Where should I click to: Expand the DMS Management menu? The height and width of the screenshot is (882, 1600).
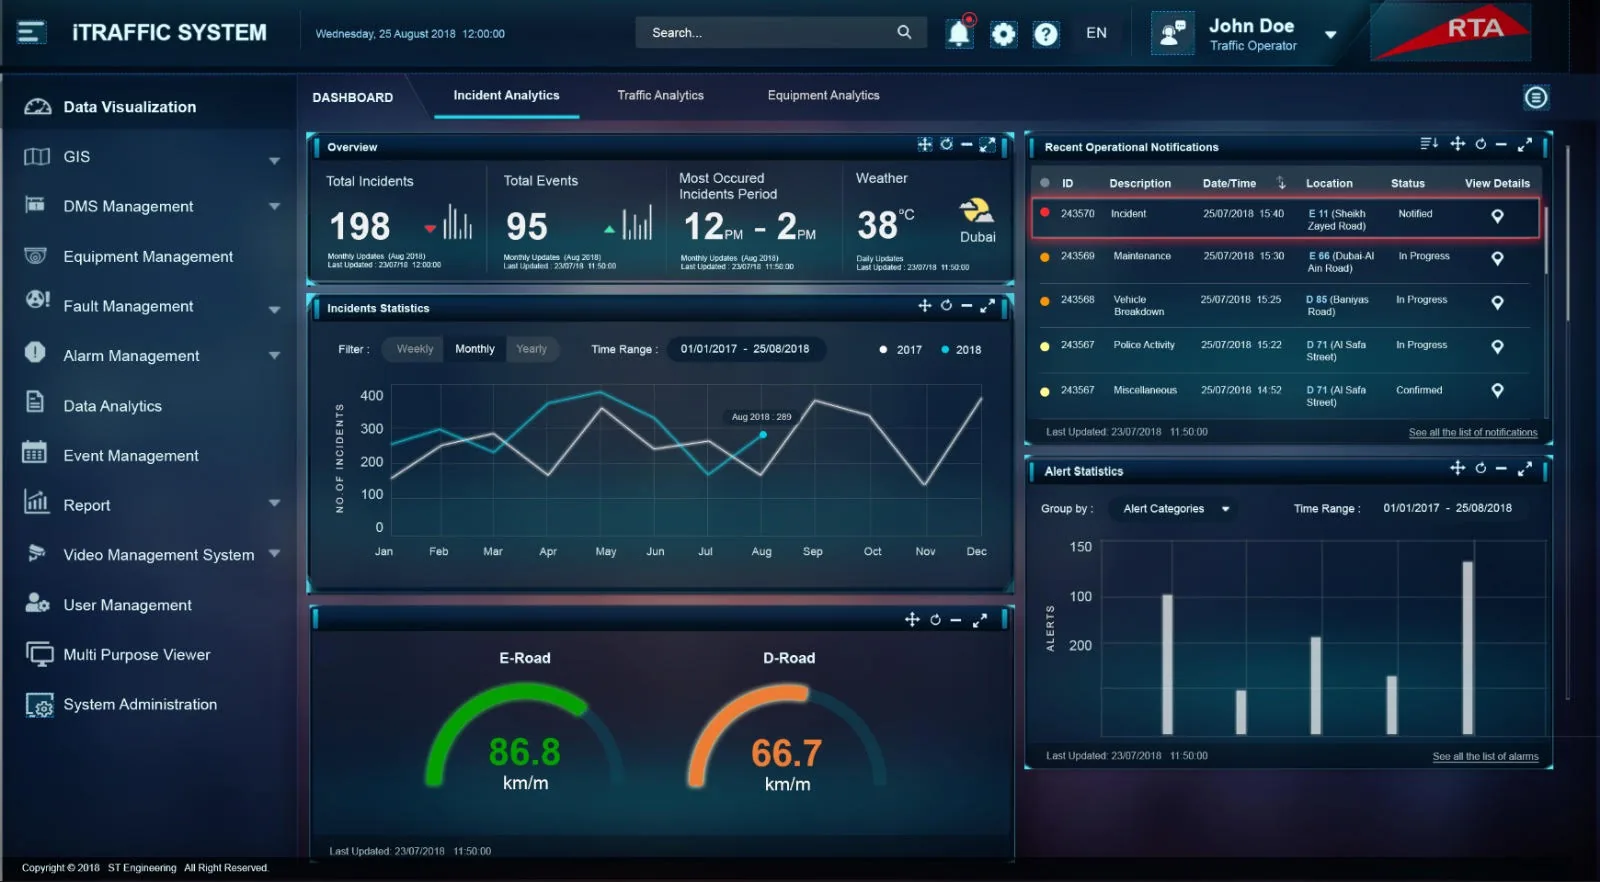(274, 207)
